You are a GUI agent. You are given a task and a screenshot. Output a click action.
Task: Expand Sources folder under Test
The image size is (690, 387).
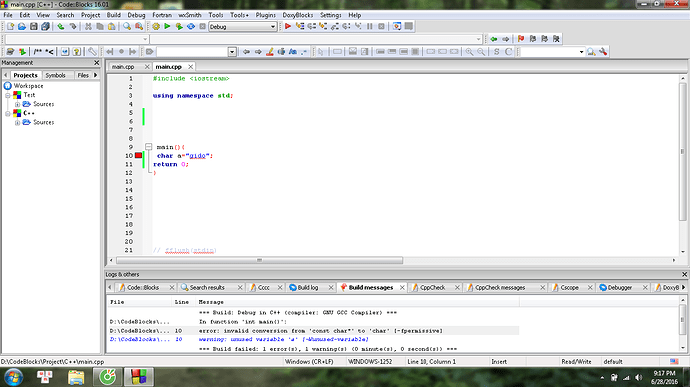click(x=17, y=104)
